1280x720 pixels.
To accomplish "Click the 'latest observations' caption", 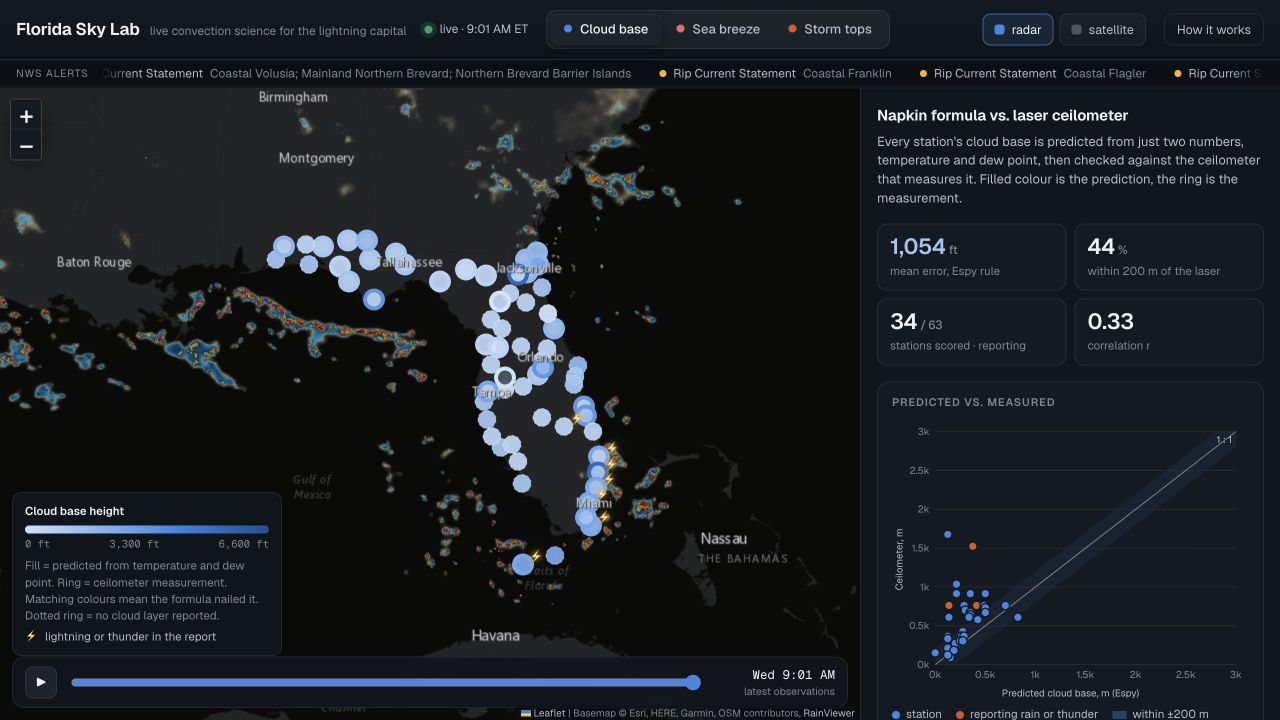I will pyautogui.click(x=789, y=692).
